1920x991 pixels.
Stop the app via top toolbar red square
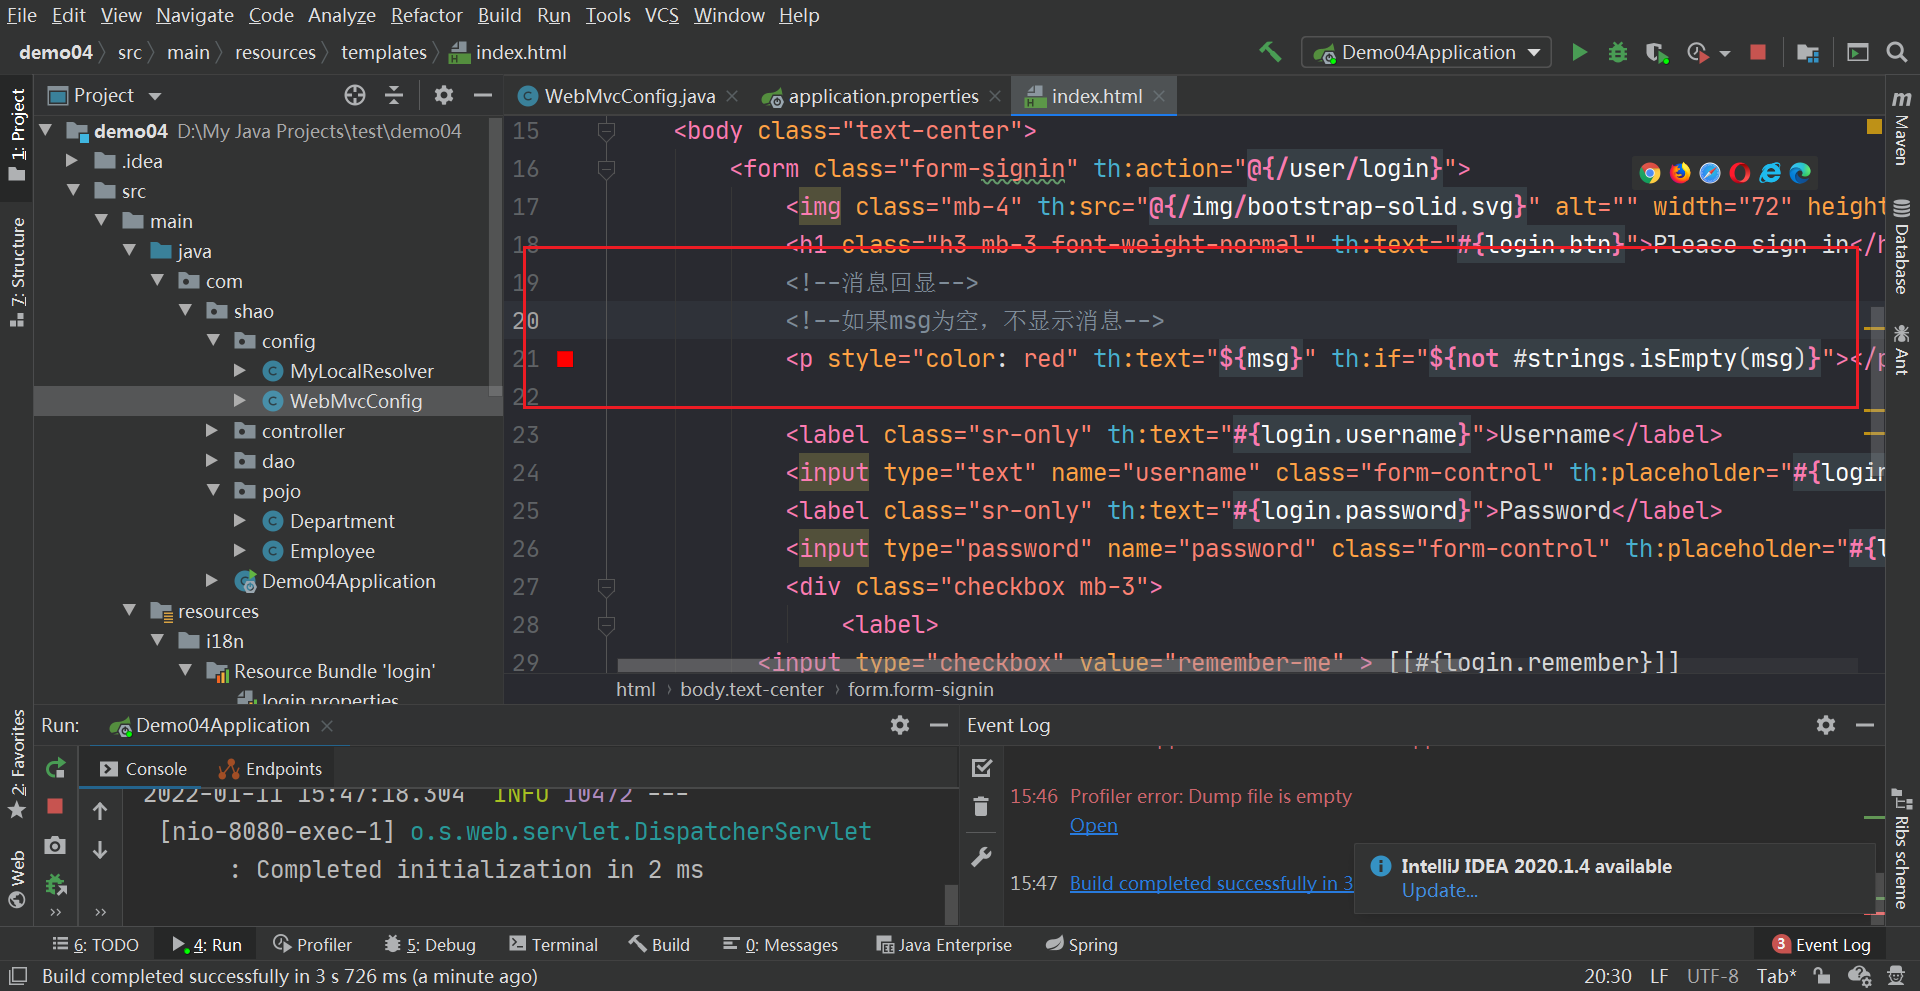coord(1758,52)
